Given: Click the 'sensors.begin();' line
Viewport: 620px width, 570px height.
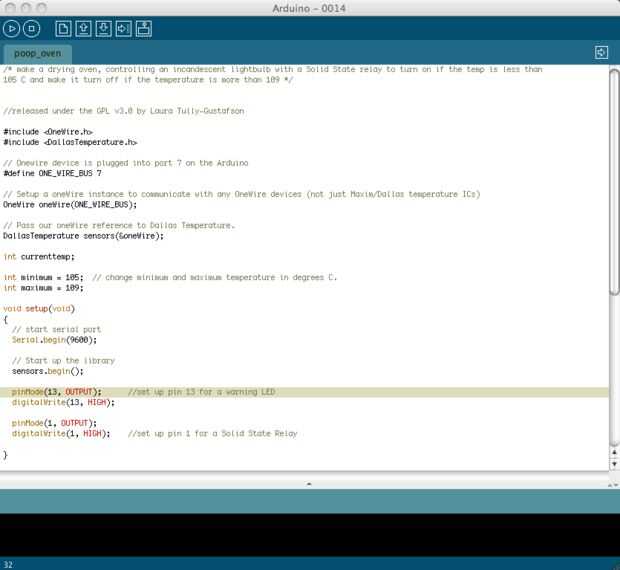Looking at the screenshot, I should click(47, 371).
